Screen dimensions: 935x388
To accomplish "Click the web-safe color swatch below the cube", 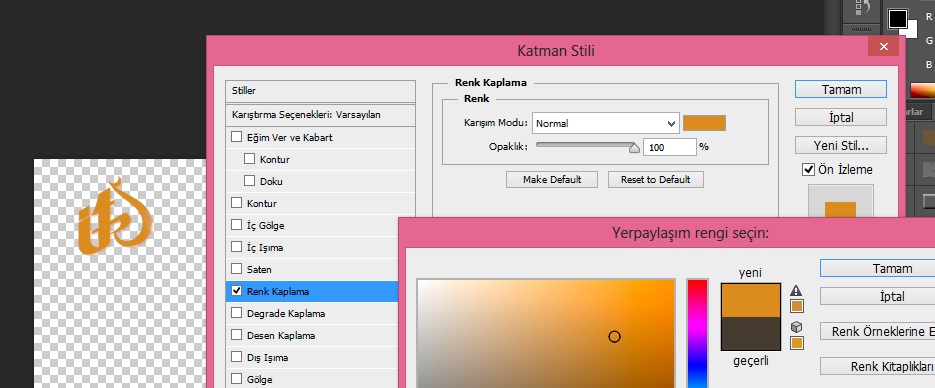I will [x=797, y=343].
